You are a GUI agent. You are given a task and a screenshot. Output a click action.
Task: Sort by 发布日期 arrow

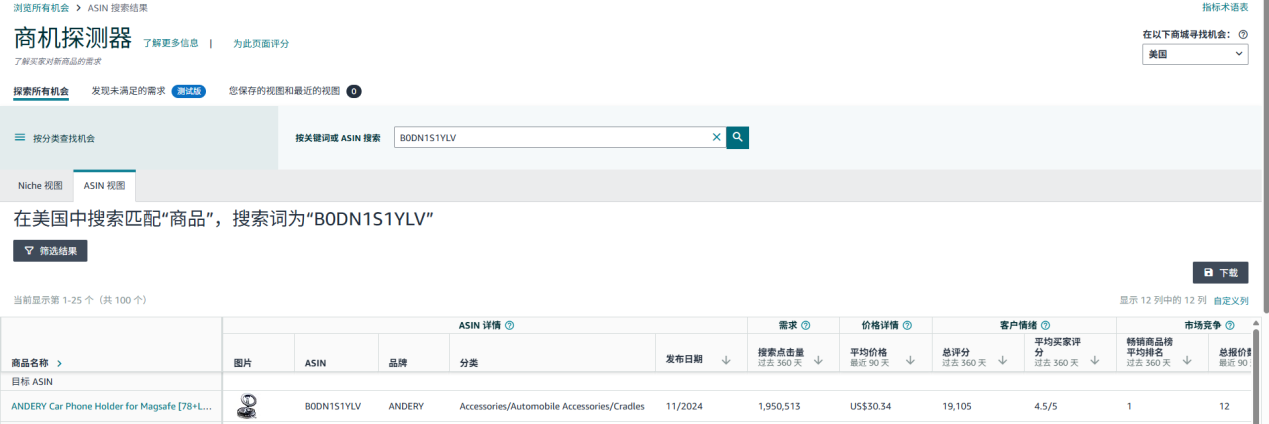[x=725, y=359]
